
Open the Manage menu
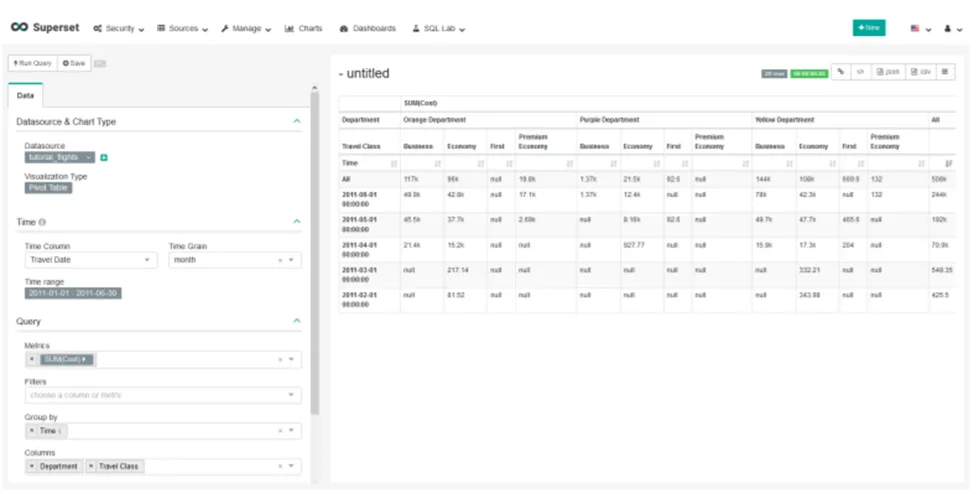click(x=246, y=29)
